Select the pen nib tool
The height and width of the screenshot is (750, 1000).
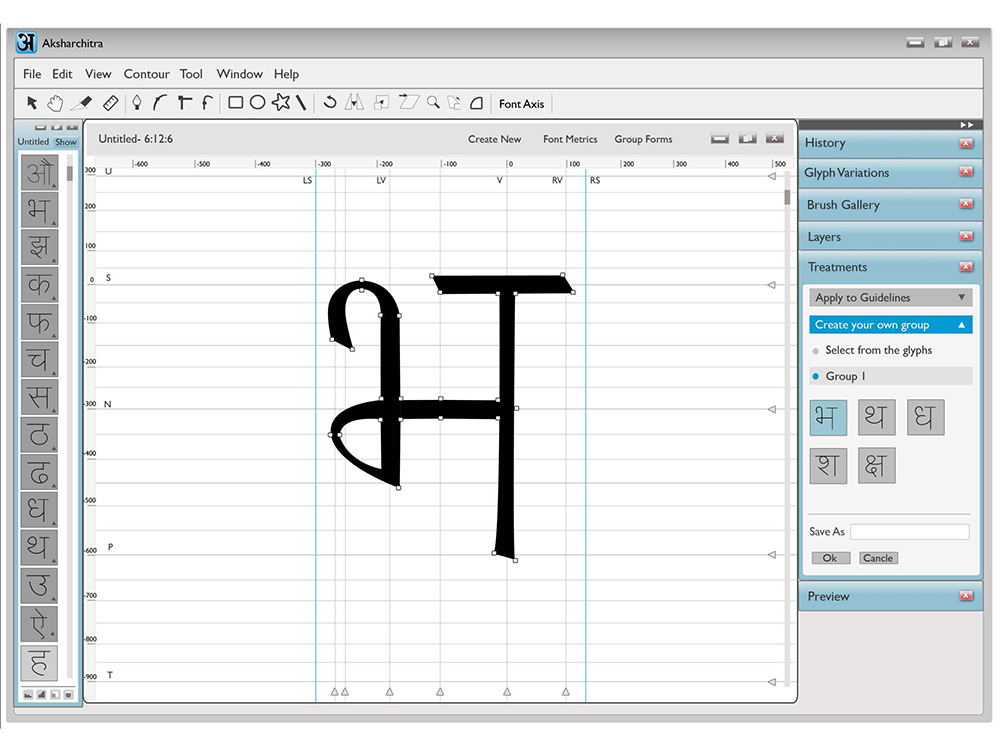(x=136, y=103)
